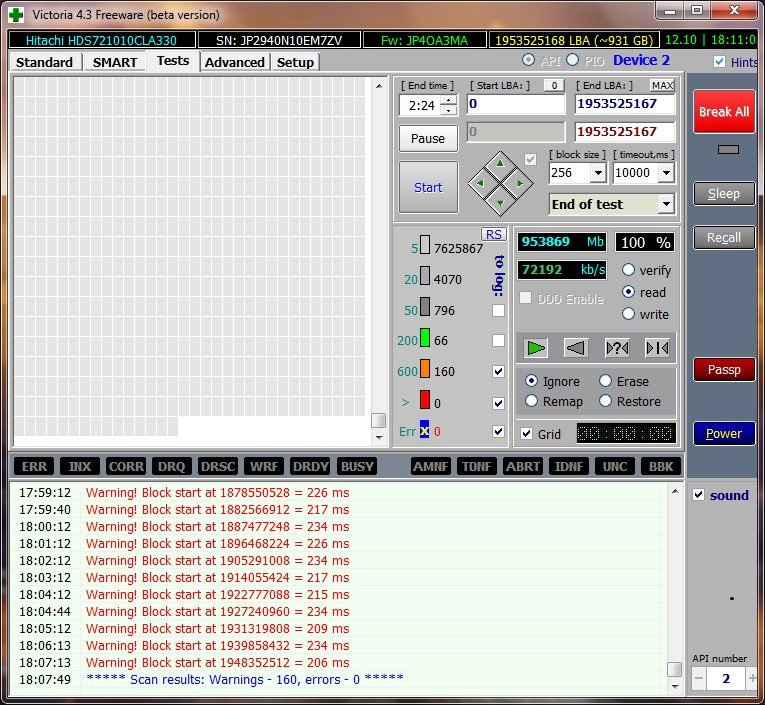Disable the sound checkbox
The height and width of the screenshot is (705, 765).
click(699, 495)
